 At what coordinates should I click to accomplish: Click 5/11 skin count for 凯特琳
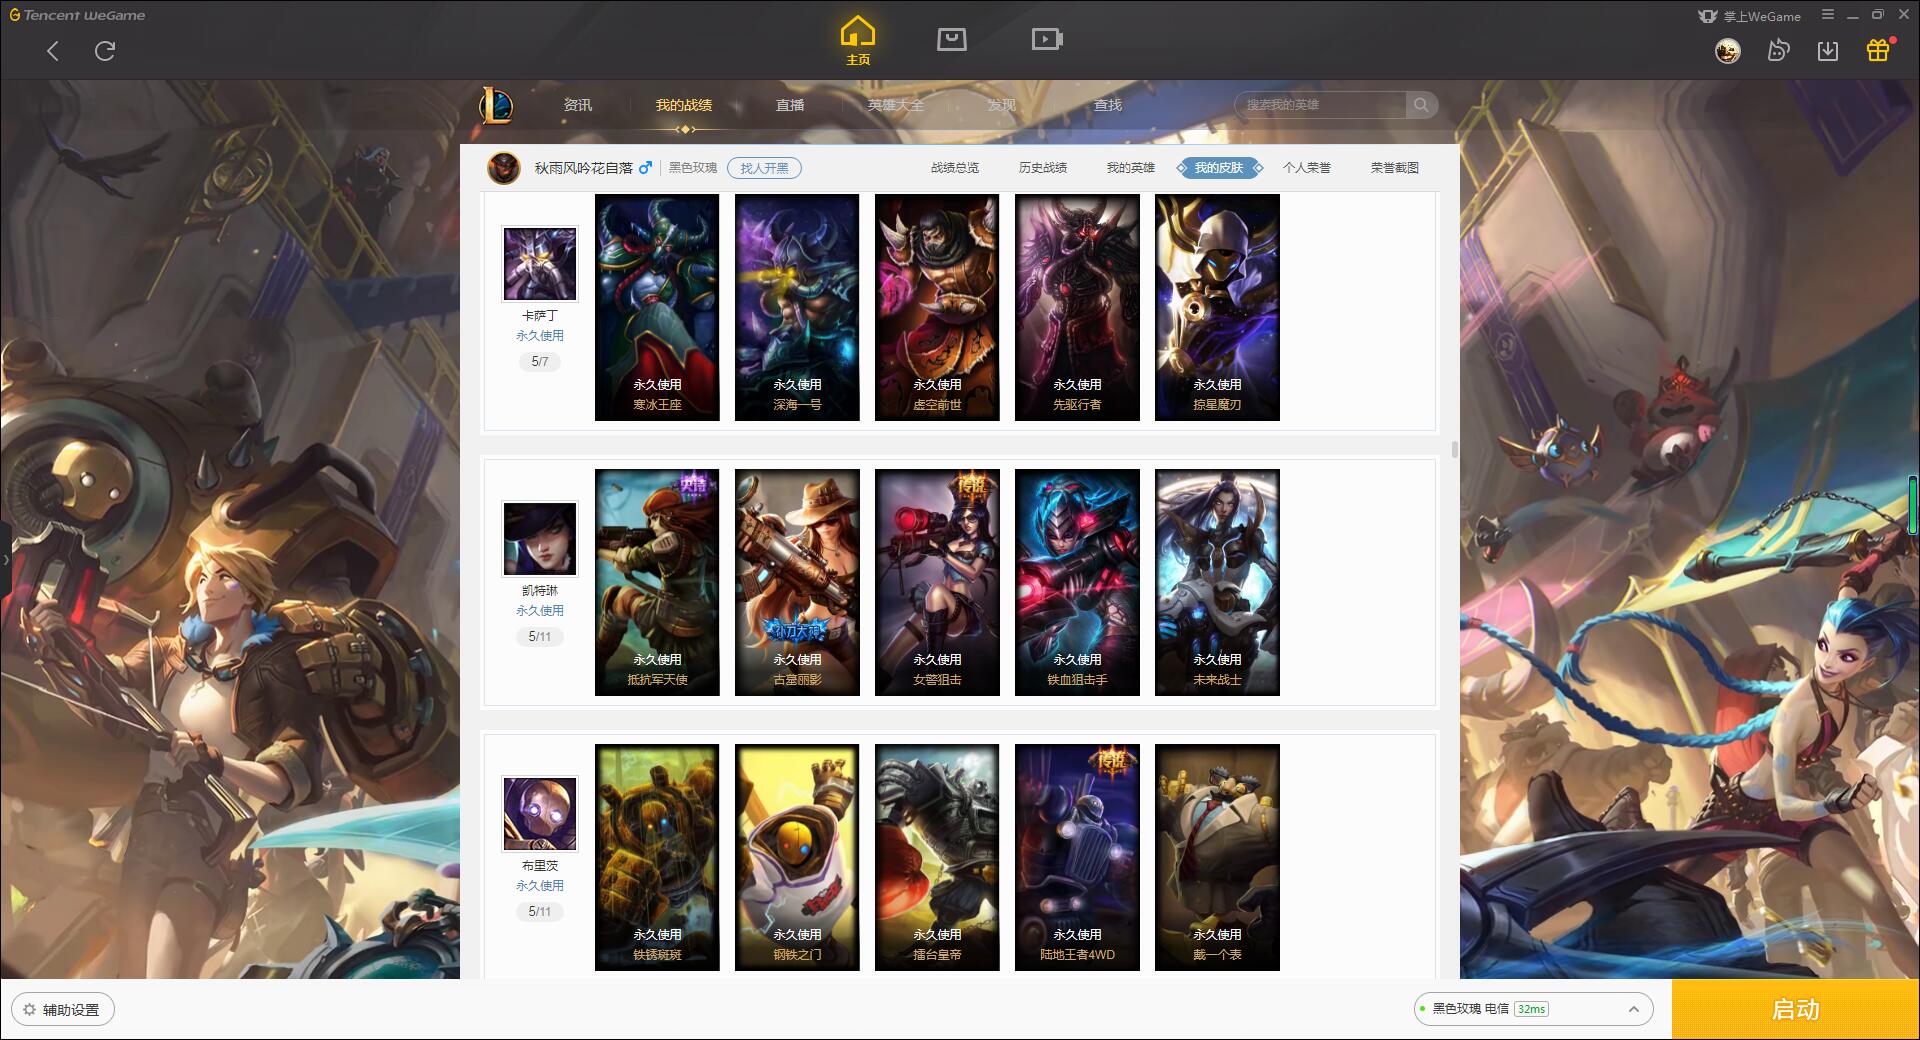click(x=540, y=636)
